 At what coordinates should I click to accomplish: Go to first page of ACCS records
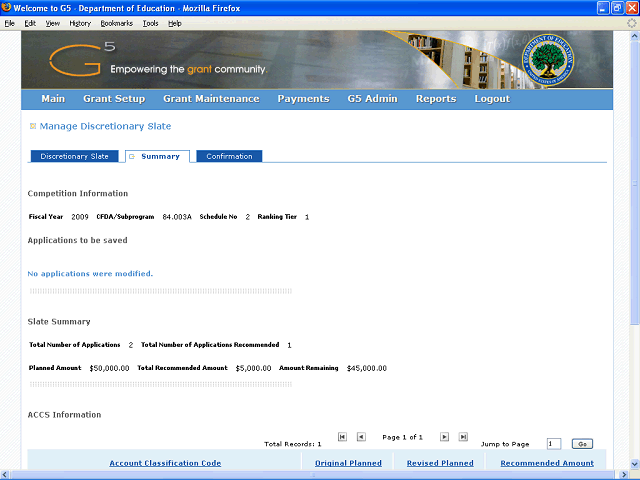342,437
